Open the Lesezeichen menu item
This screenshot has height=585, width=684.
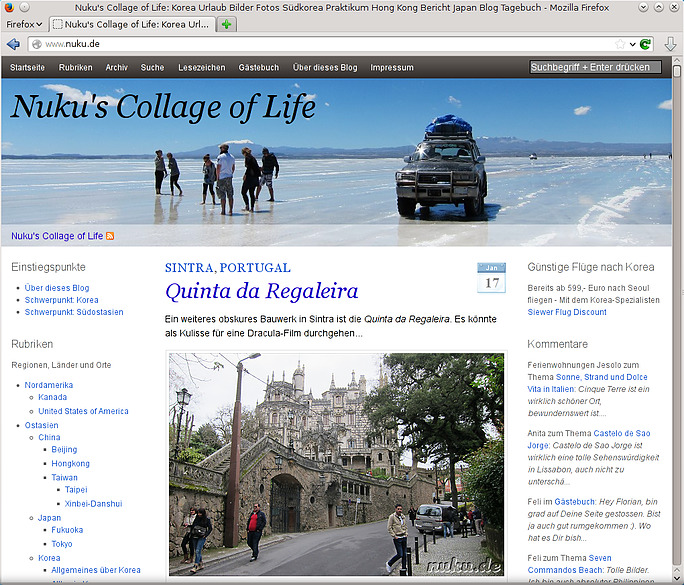click(202, 68)
